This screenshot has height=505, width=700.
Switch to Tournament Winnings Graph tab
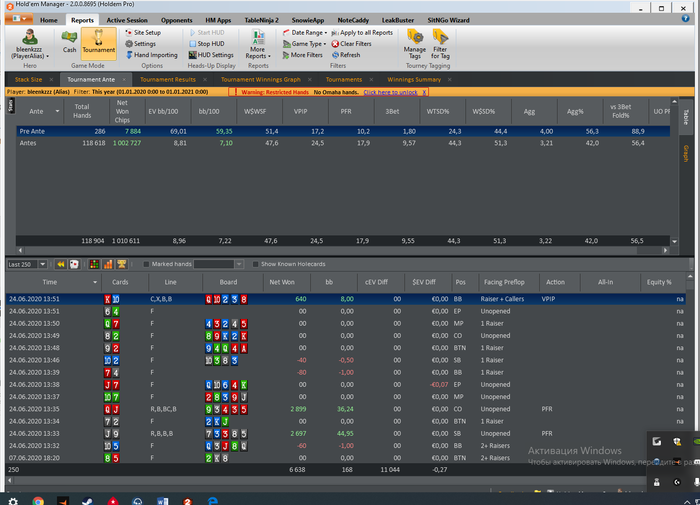pyautogui.click(x=261, y=79)
